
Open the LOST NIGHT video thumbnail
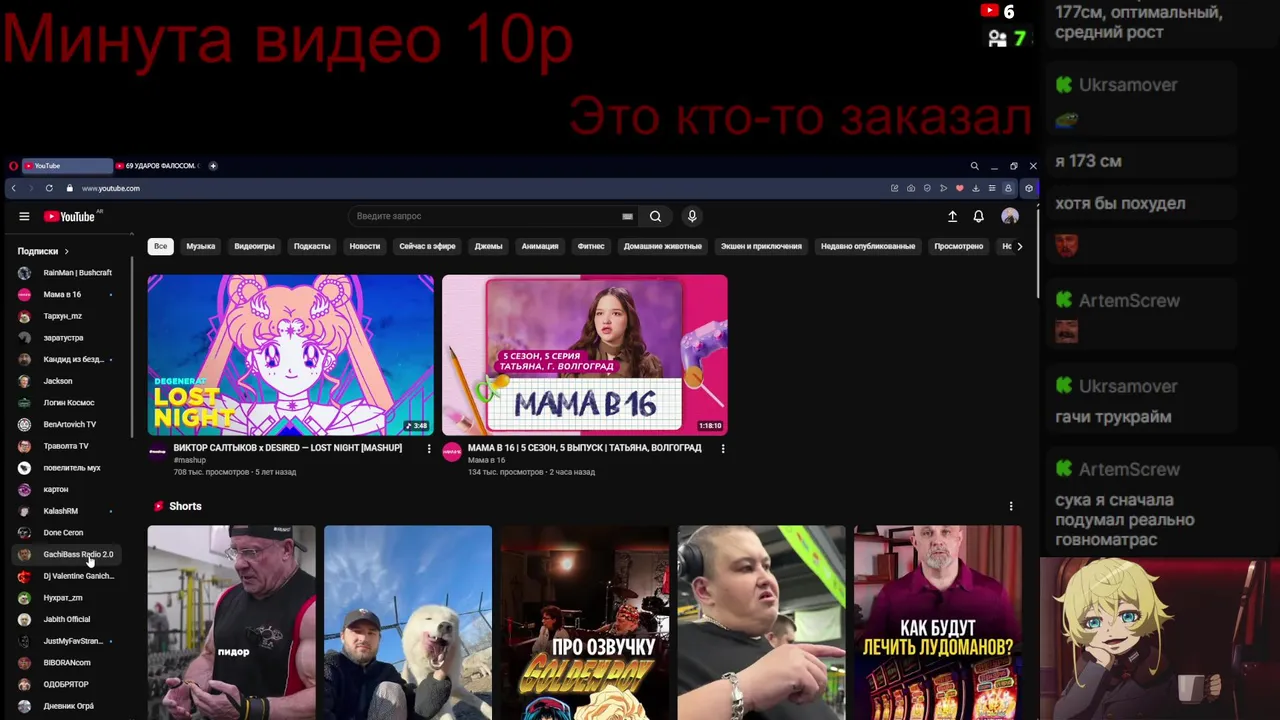click(290, 355)
